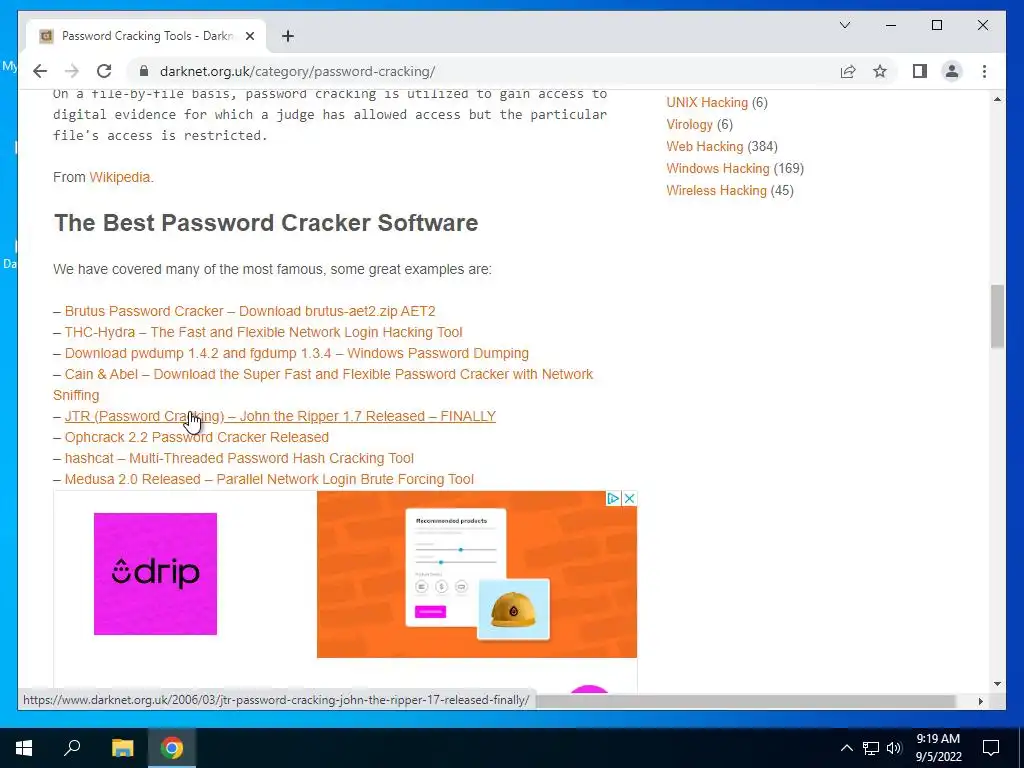Image resolution: width=1024 pixels, height=768 pixels.
Task: Go back to the previous page
Action: [x=40, y=71]
